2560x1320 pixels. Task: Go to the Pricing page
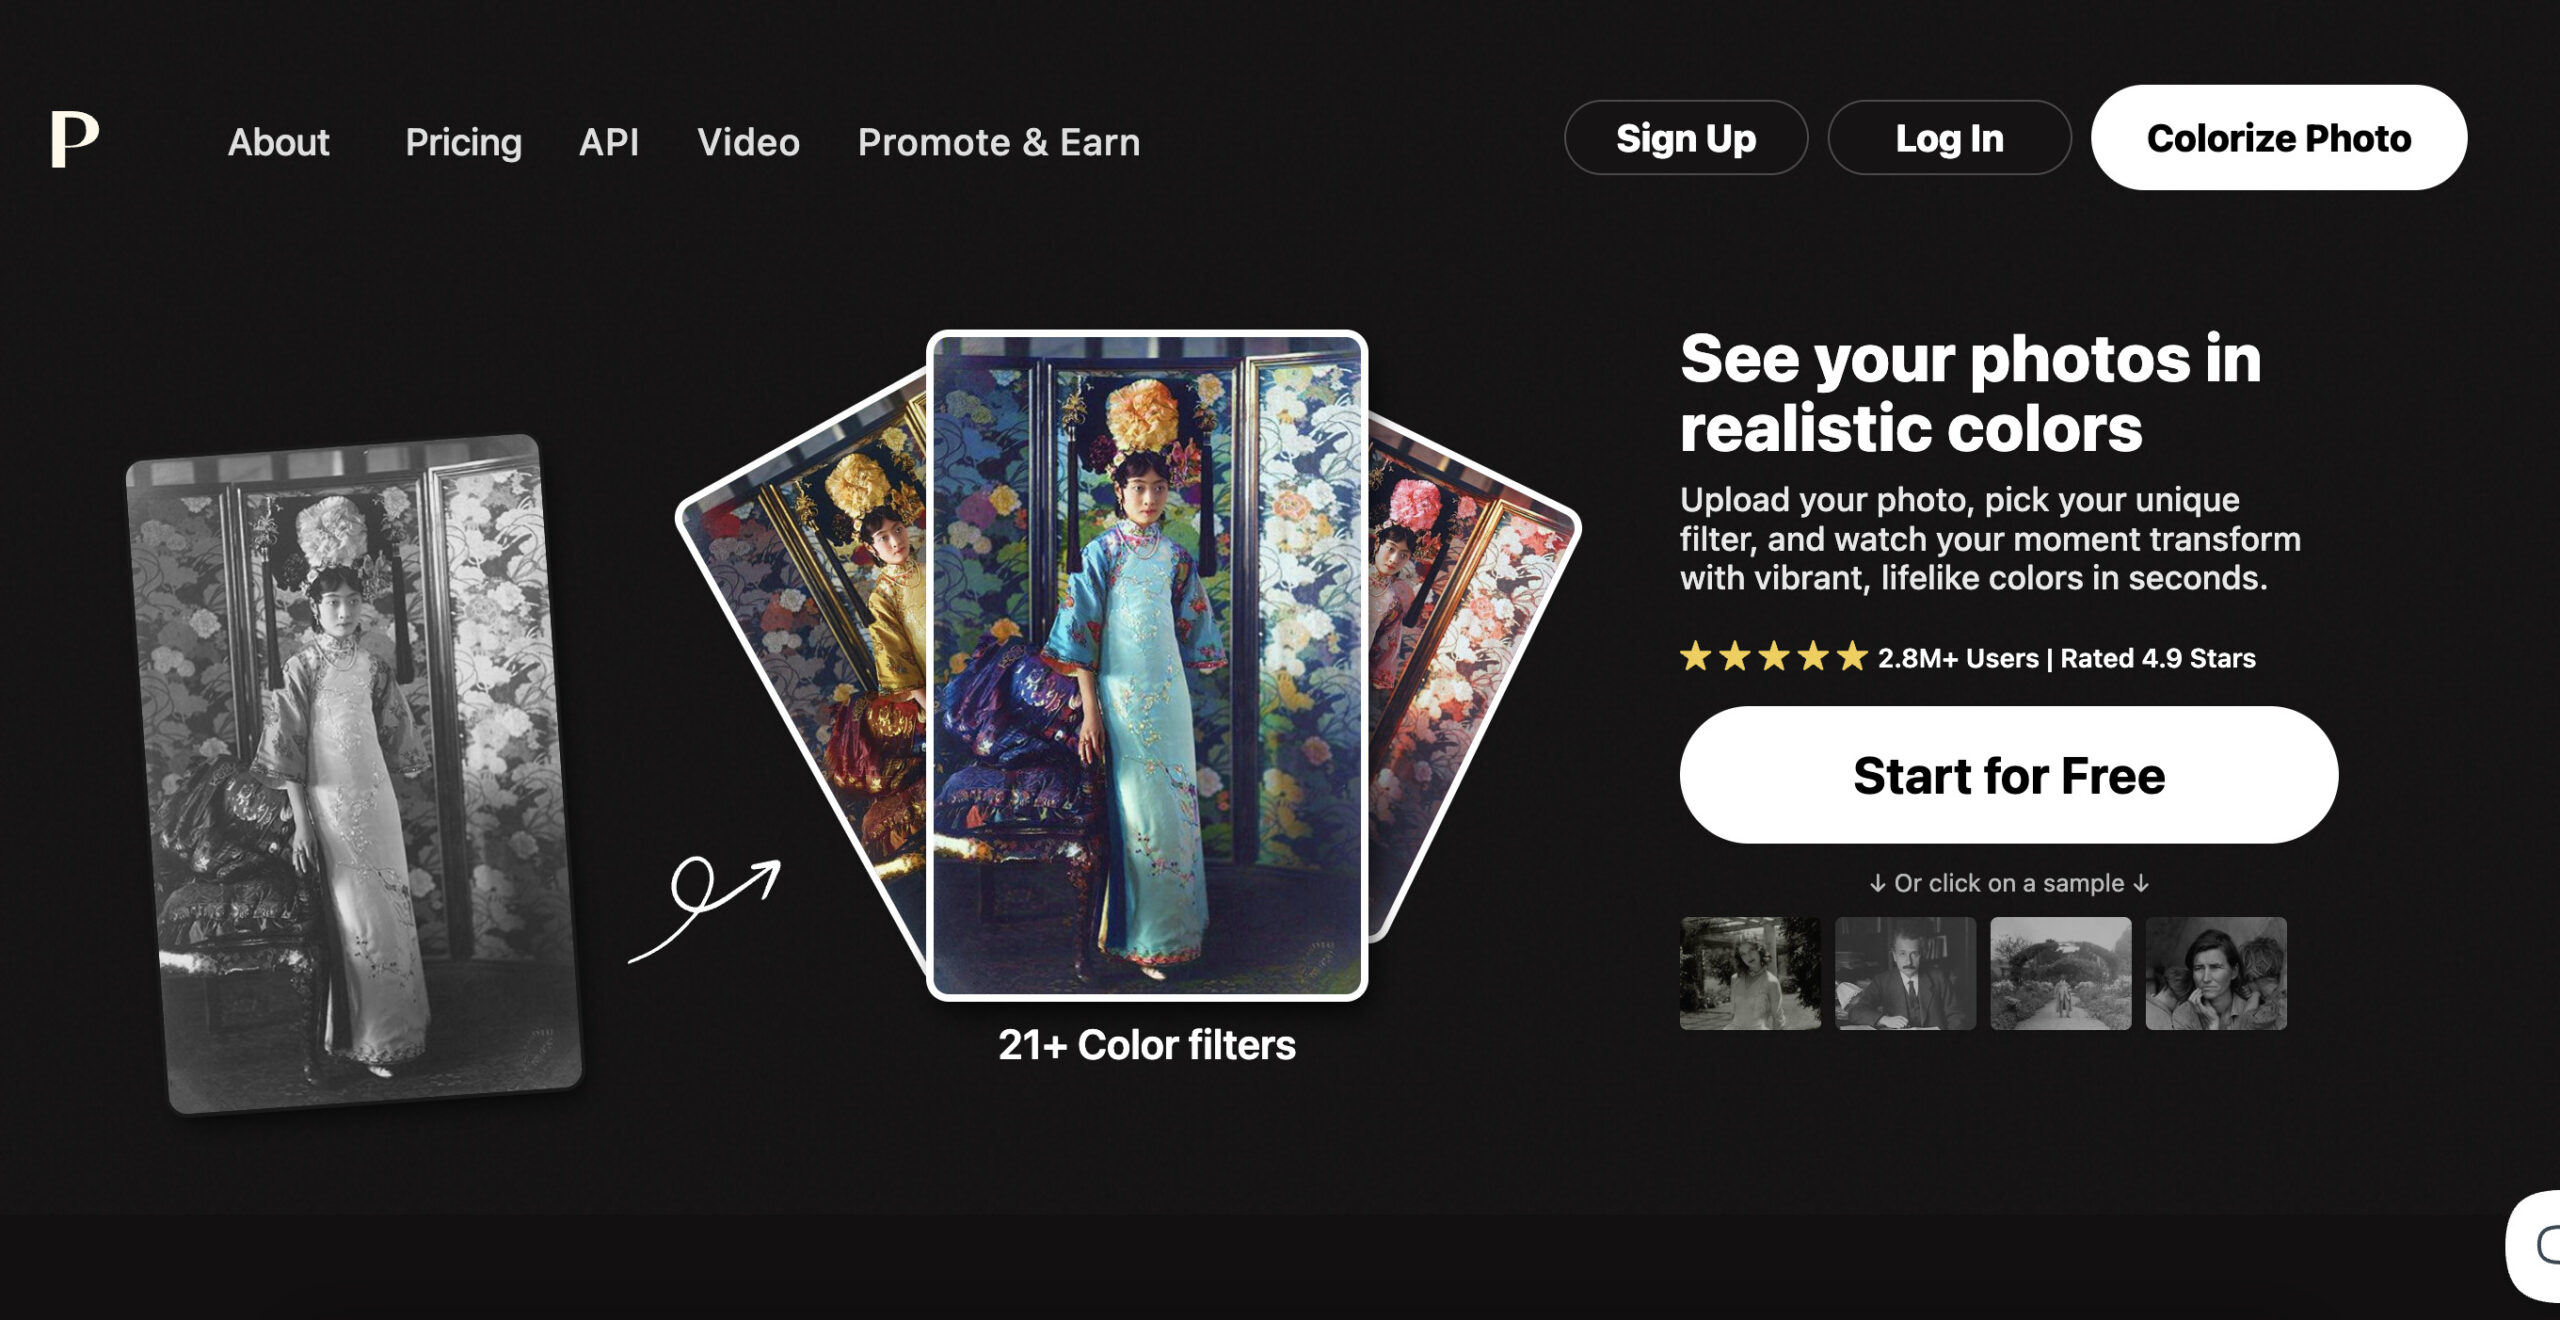point(463,142)
